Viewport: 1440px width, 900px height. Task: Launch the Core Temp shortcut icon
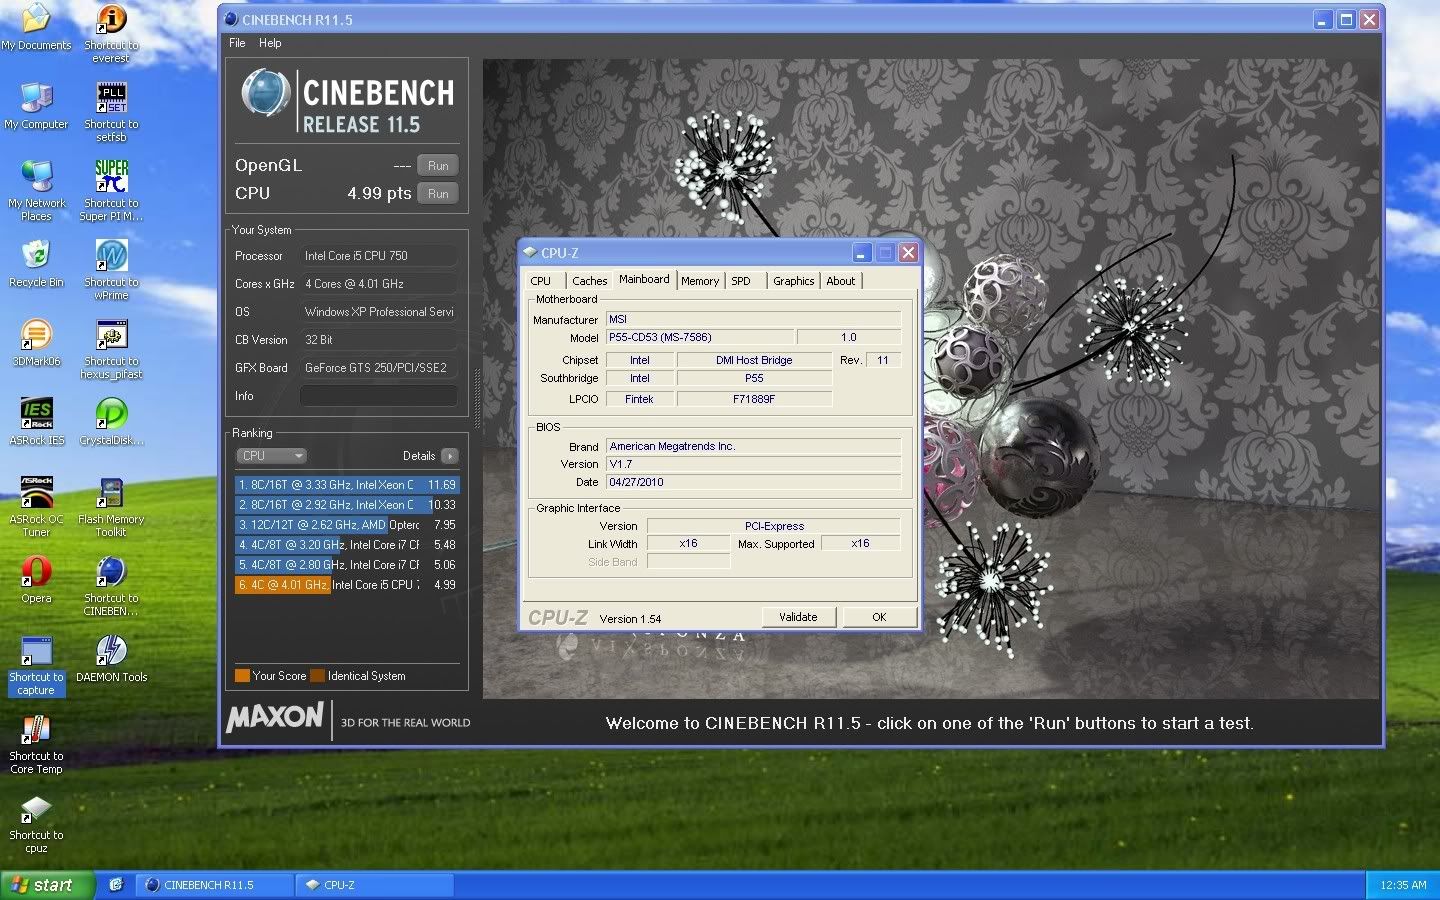coord(36,729)
